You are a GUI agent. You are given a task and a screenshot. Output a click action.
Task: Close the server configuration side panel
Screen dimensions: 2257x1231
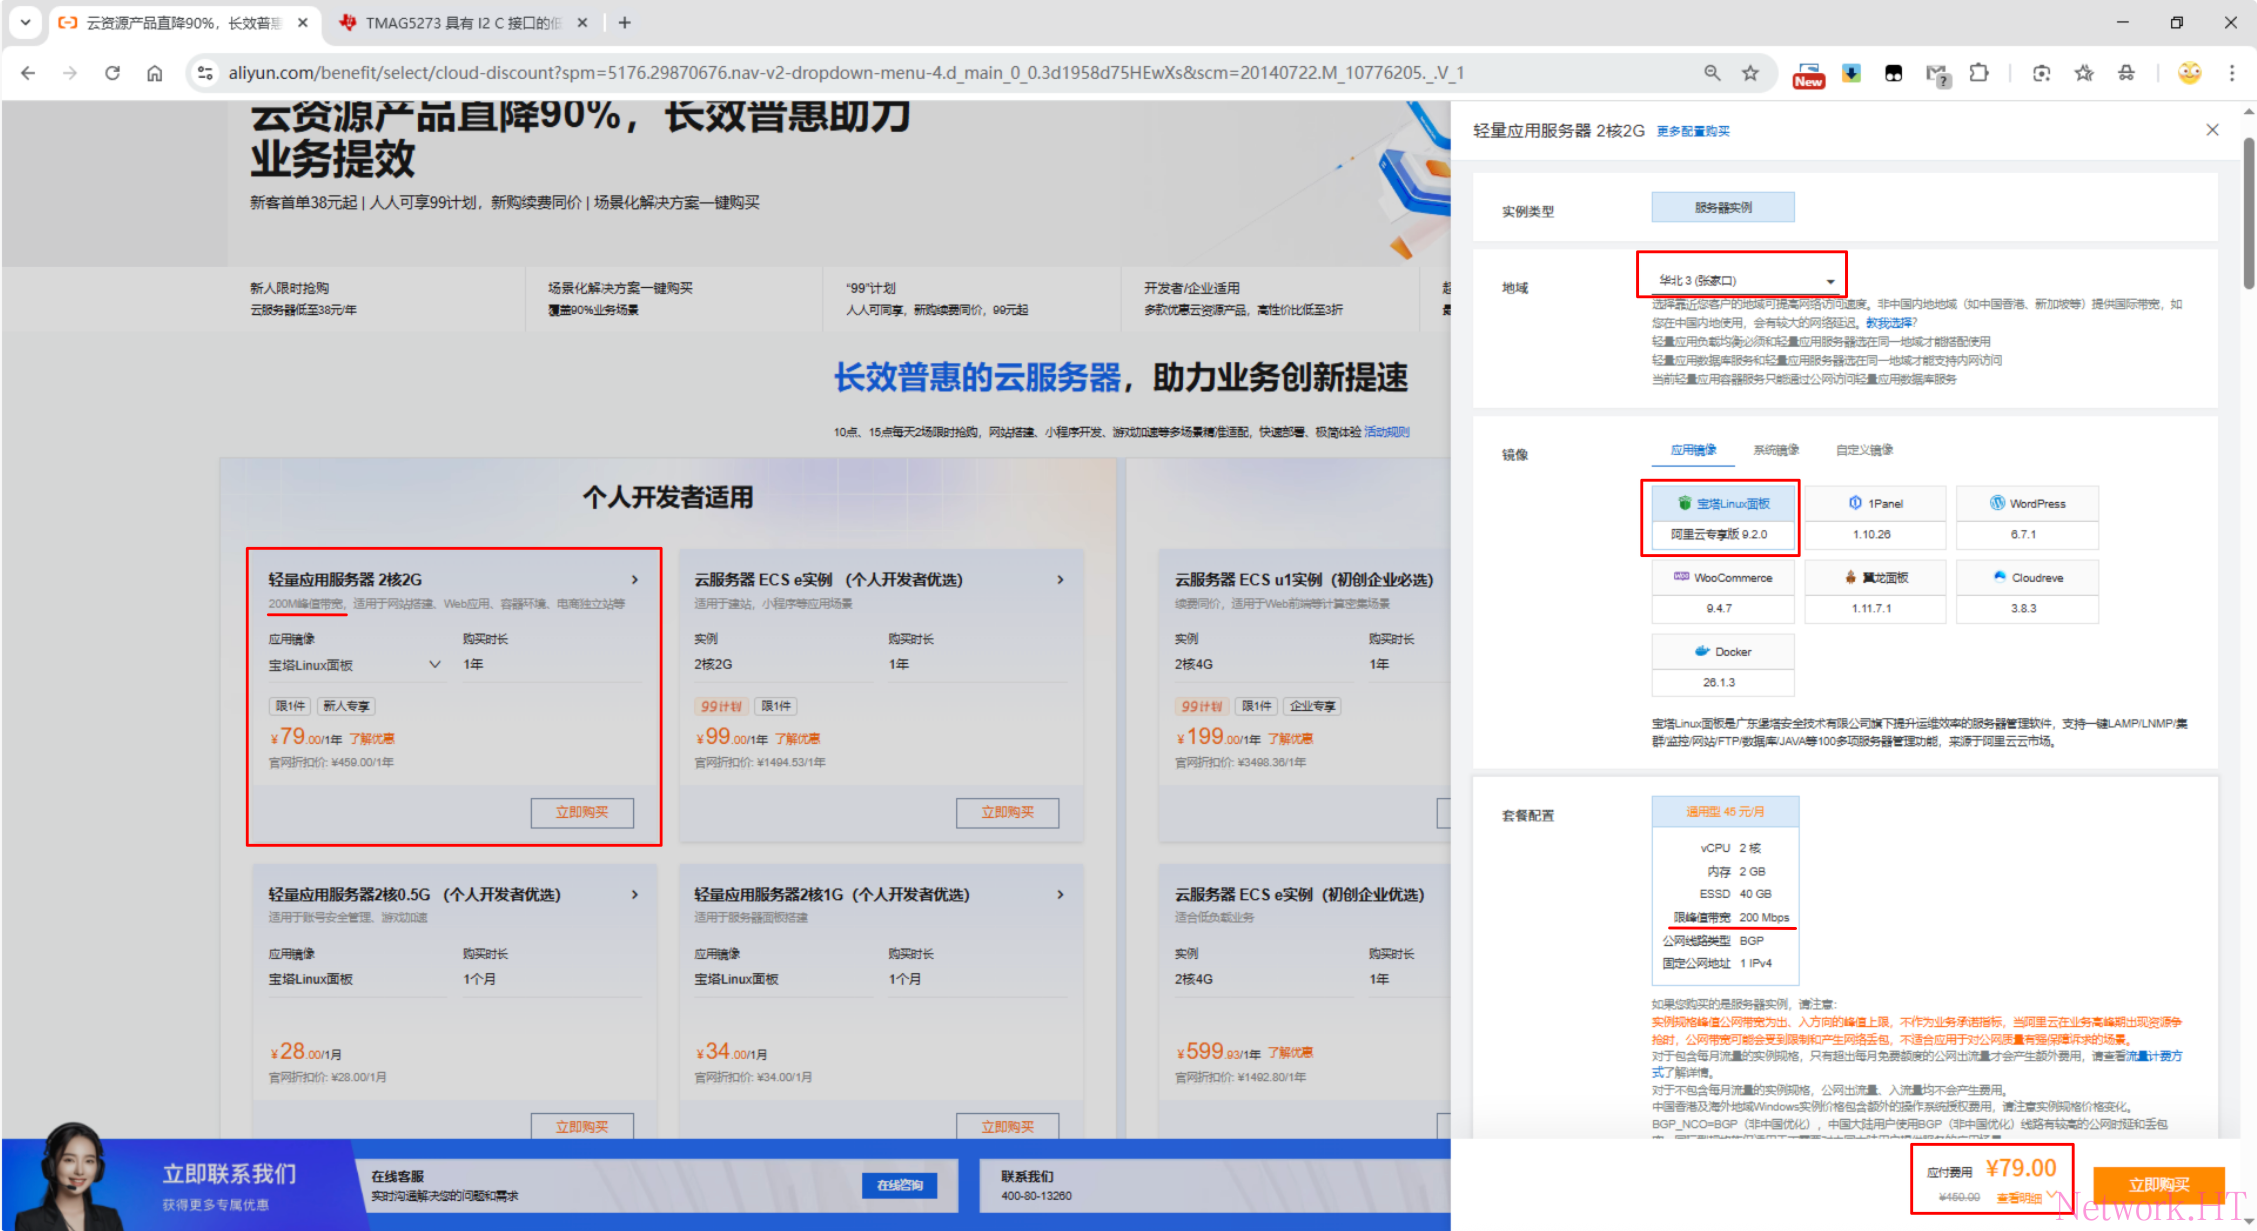coord(2212,130)
